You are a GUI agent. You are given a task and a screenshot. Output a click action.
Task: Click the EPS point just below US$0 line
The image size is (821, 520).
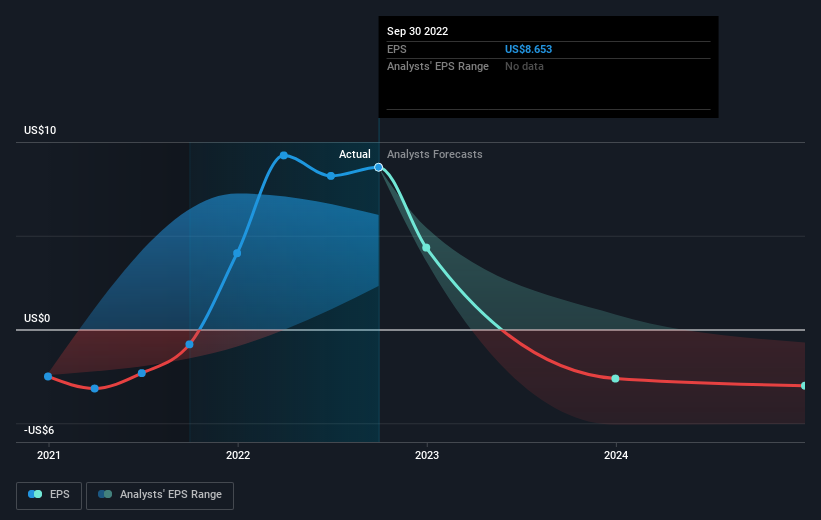click(190, 345)
